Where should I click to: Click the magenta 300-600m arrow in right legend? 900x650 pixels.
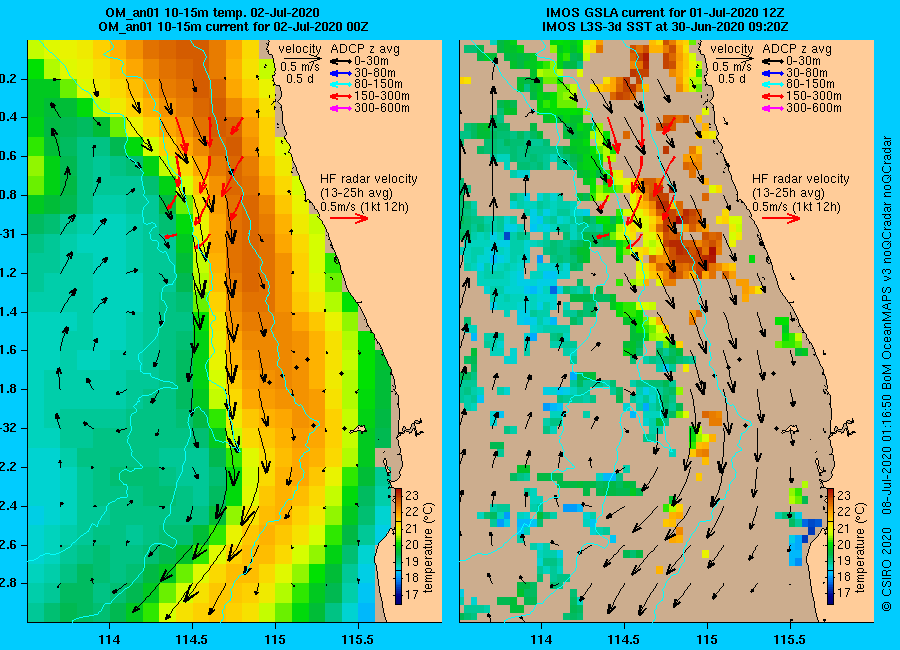(x=773, y=108)
